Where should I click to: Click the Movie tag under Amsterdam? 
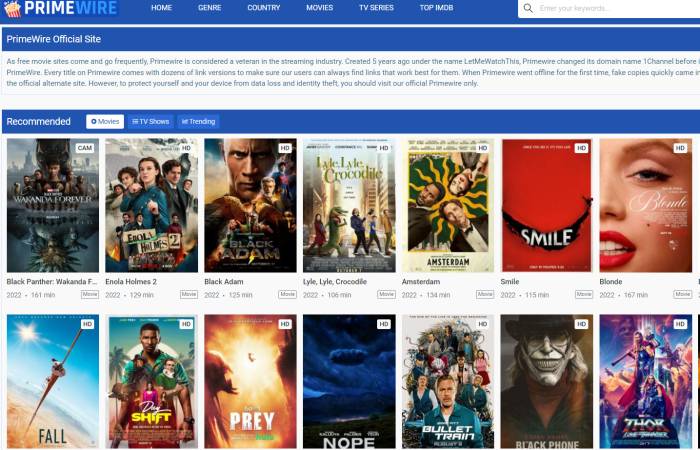(485, 295)
